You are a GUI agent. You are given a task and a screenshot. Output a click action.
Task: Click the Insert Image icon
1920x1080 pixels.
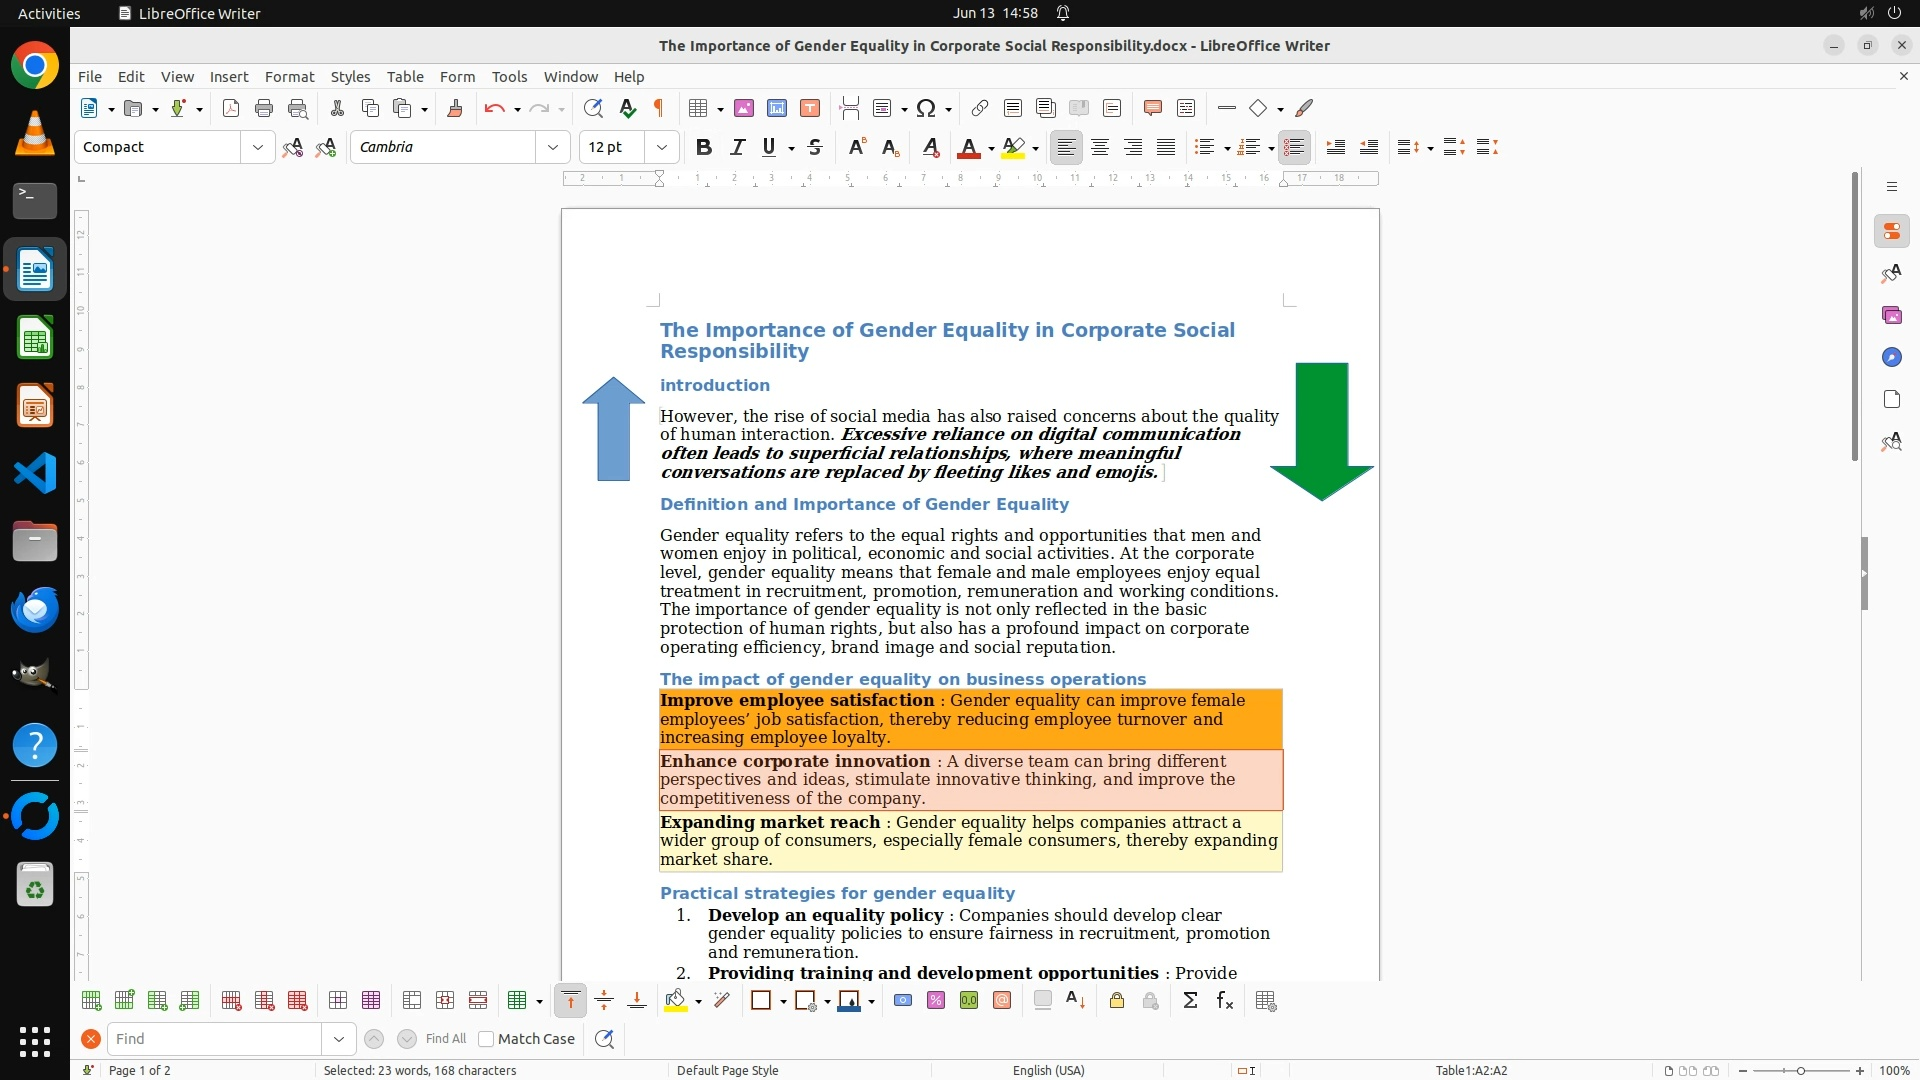coord(743,108)
